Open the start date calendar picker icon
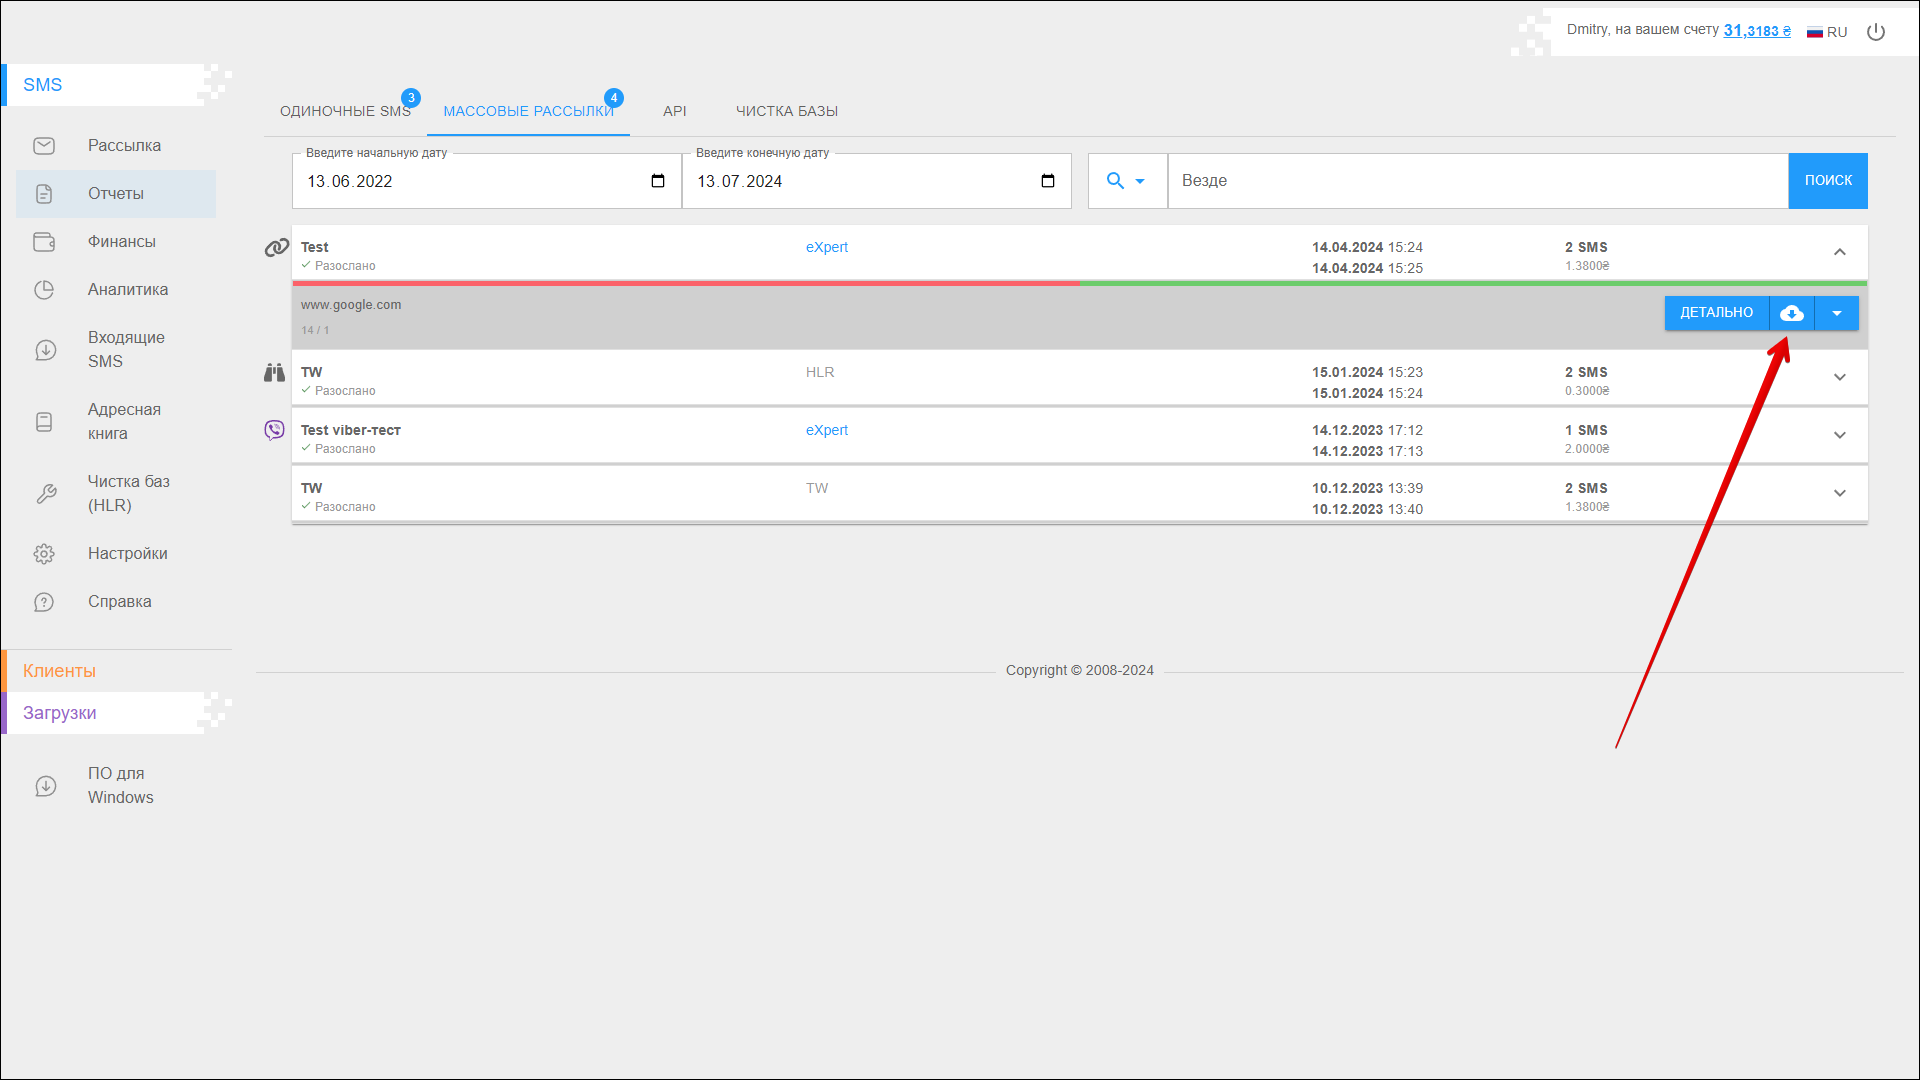The width and height of the screenshot is (1920, 1080). (x=658, y=181)
